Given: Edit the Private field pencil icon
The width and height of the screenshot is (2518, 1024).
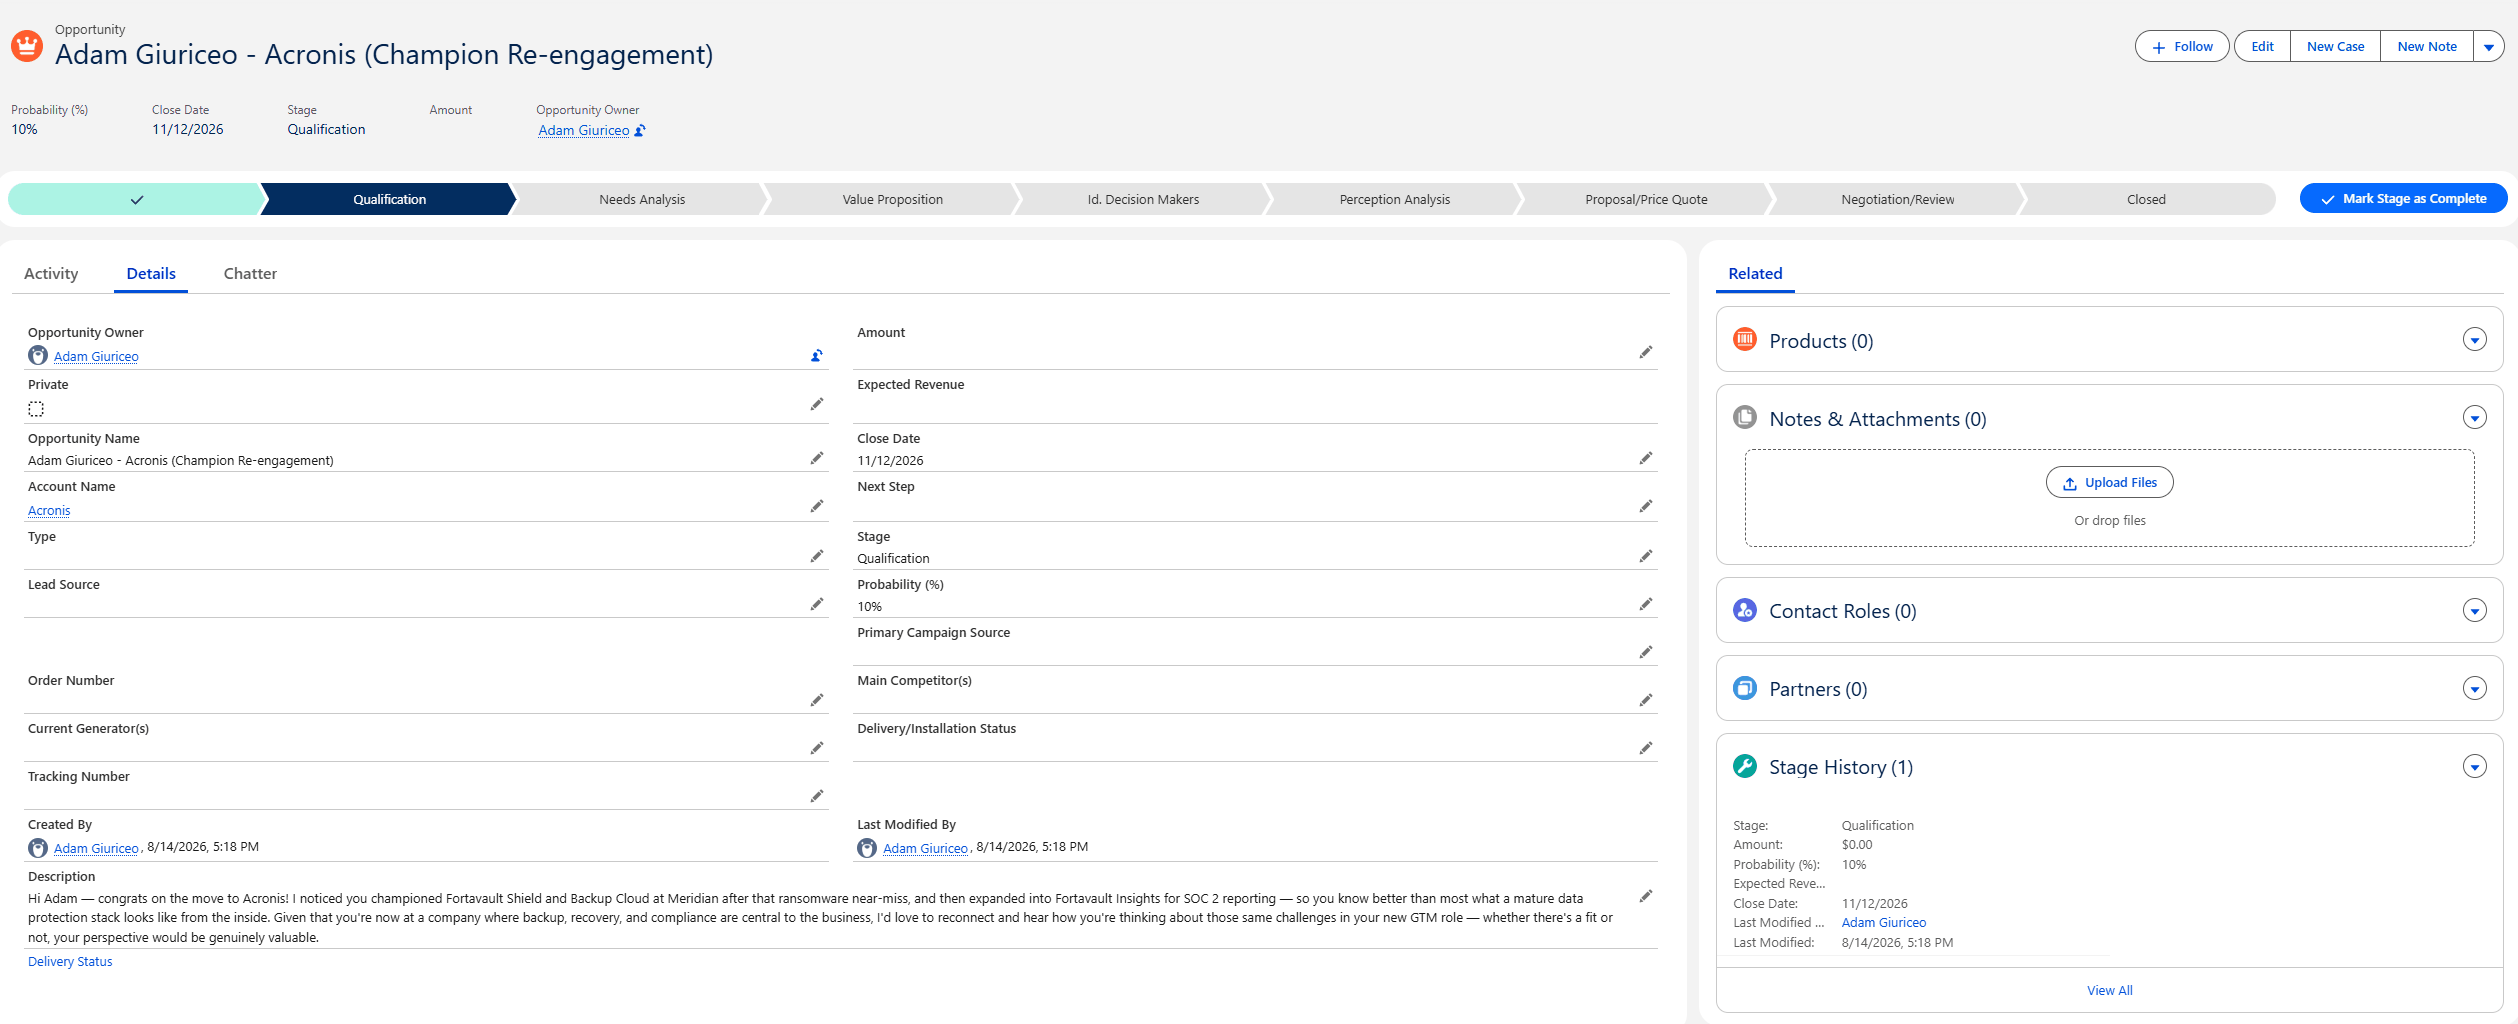Looking at the screenshot, I should [817, 404].
